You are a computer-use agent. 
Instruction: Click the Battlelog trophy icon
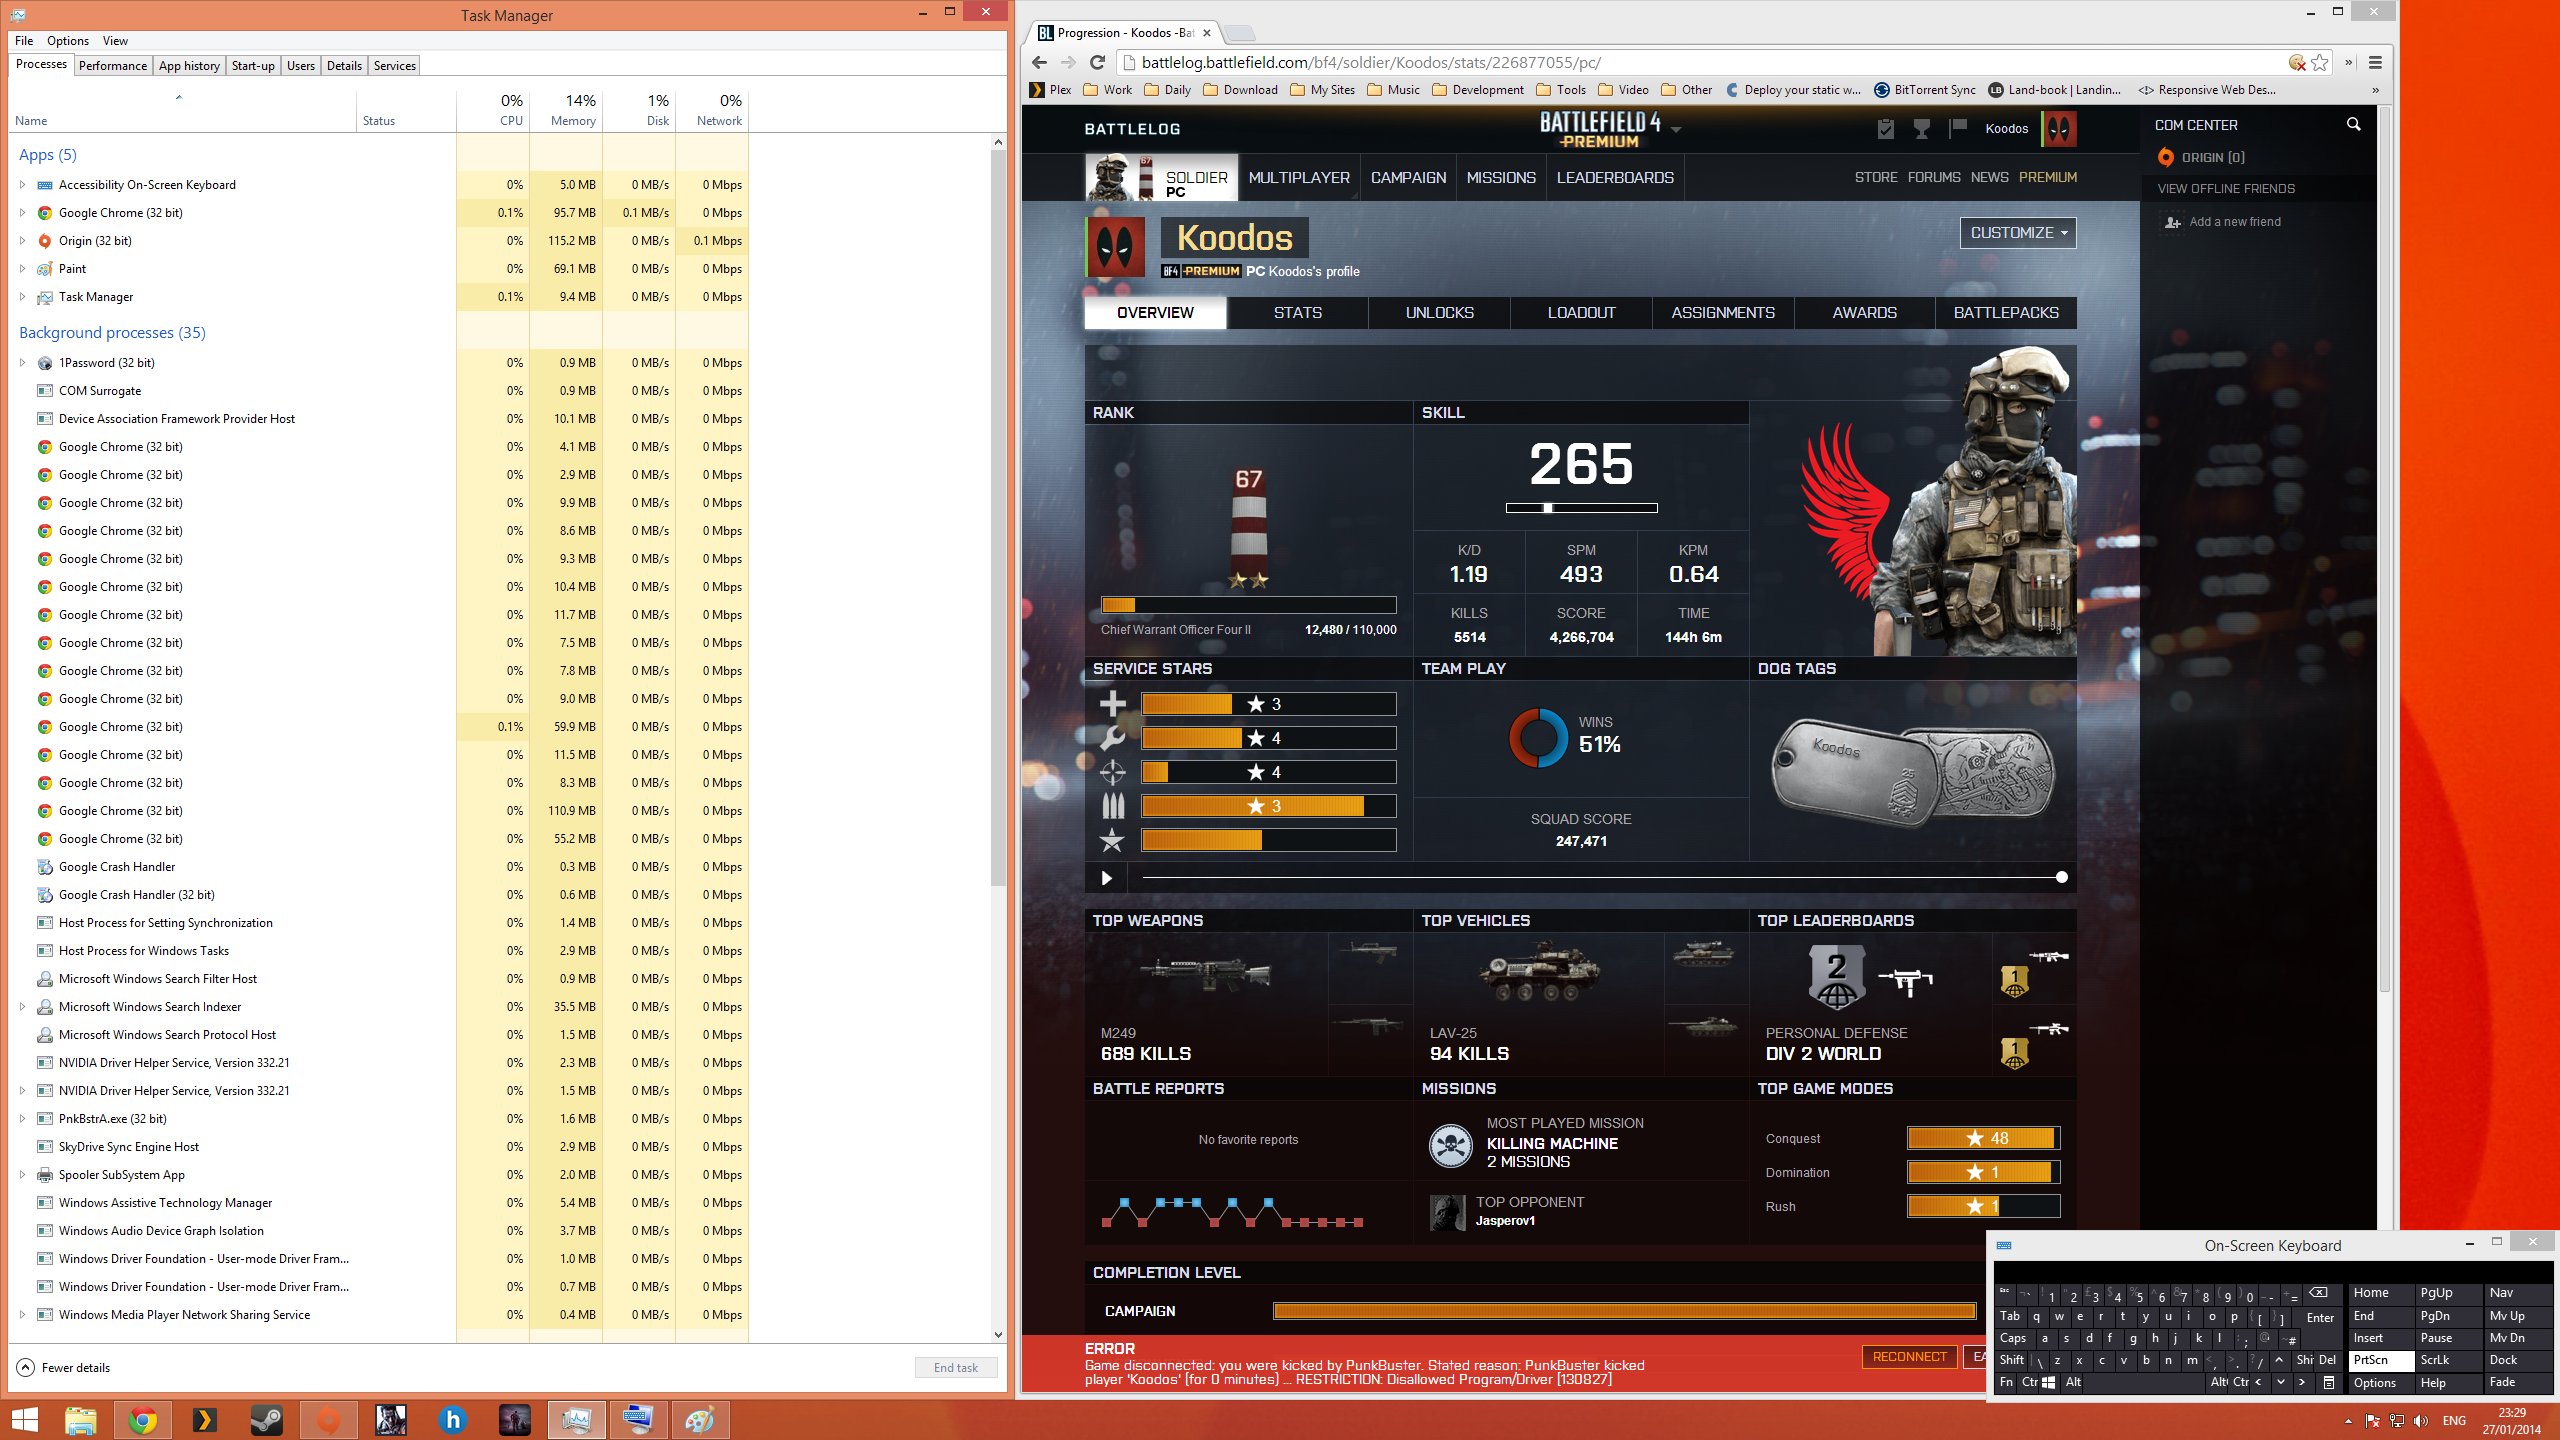pyautogui.click(x=1921, y=128)
